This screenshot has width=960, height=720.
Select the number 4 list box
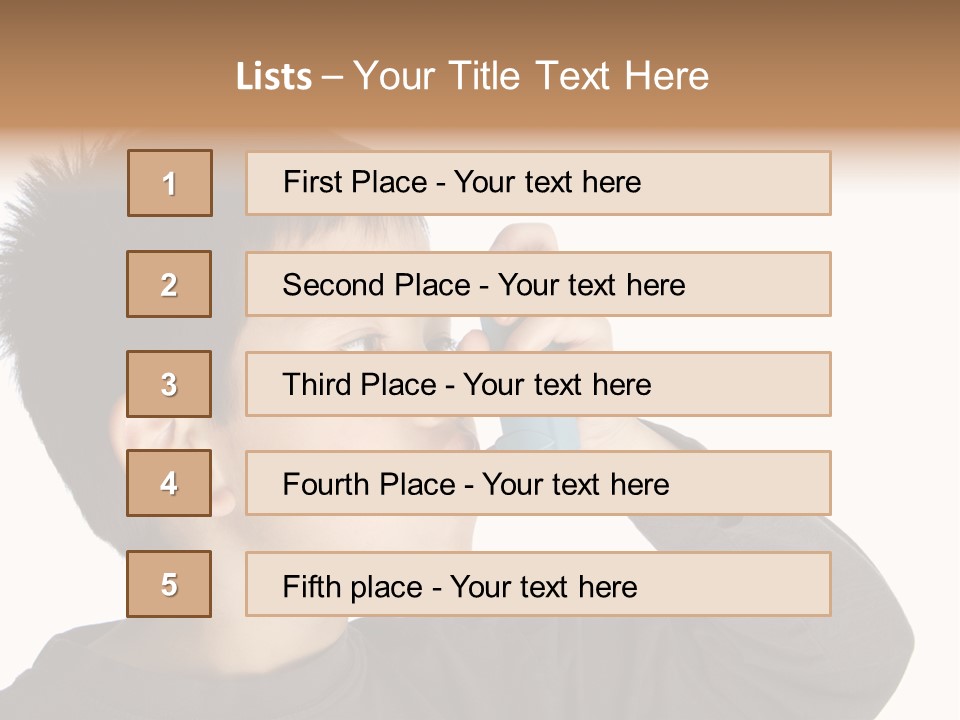pyautogui.click(x=169, y=483)
